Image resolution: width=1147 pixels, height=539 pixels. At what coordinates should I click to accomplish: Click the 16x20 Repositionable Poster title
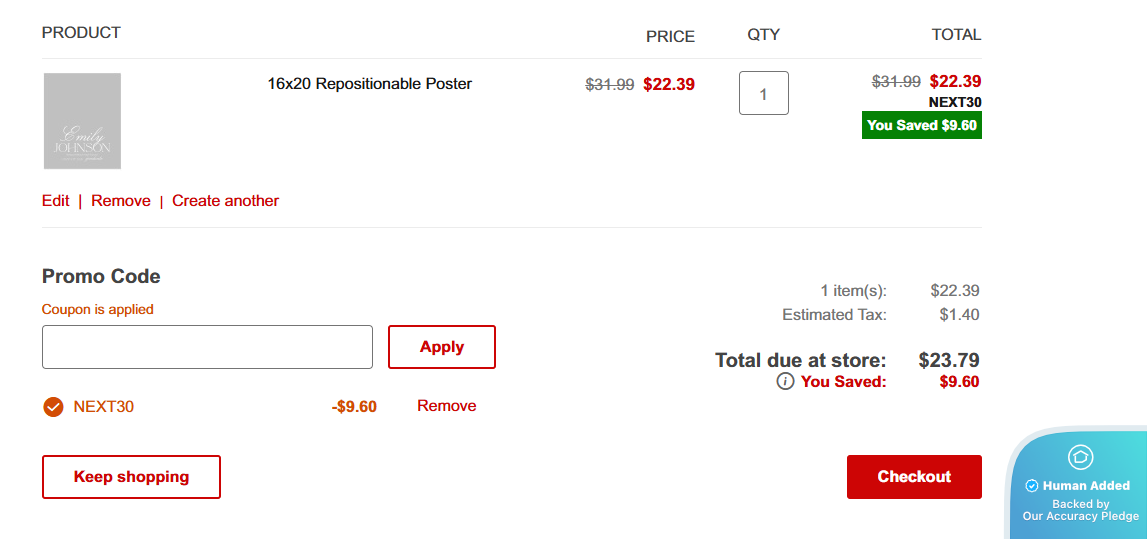pos(369,84)
